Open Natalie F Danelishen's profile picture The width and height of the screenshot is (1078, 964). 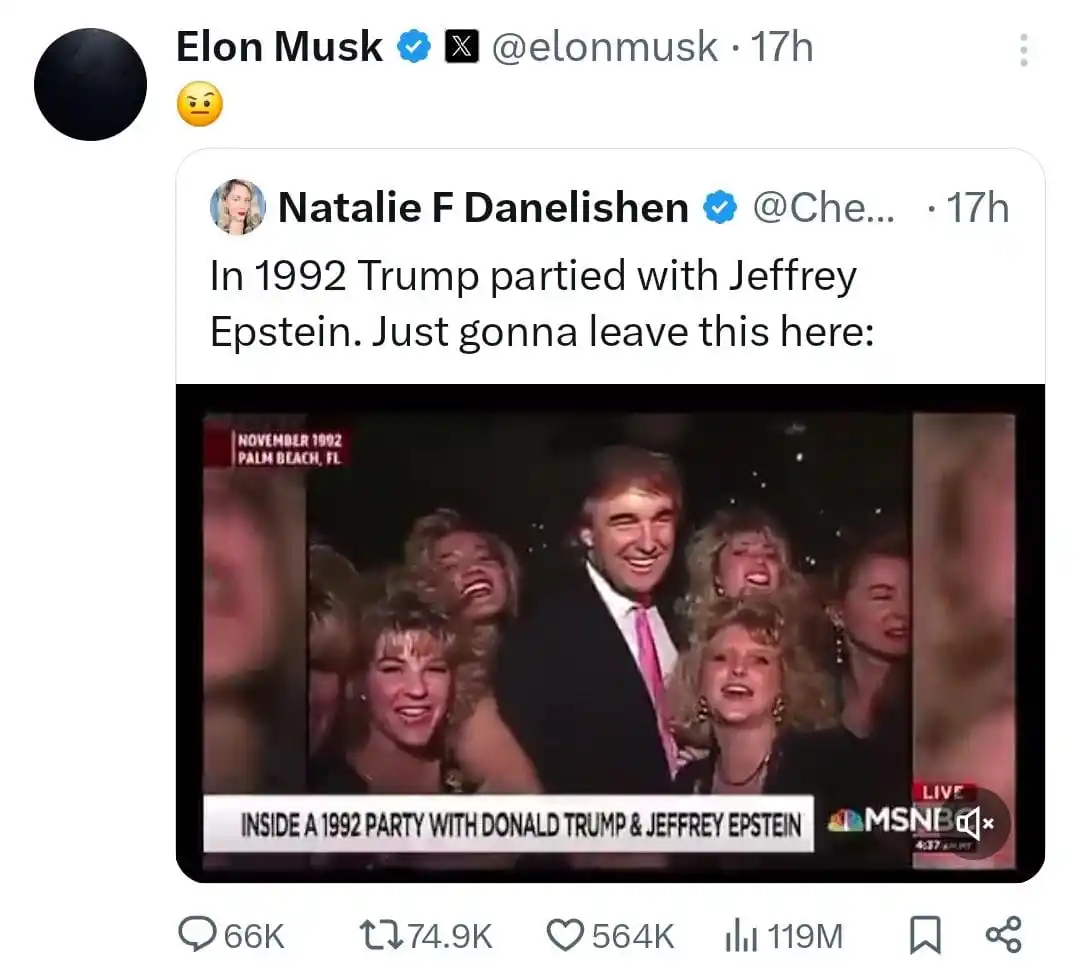coord(238,207)
